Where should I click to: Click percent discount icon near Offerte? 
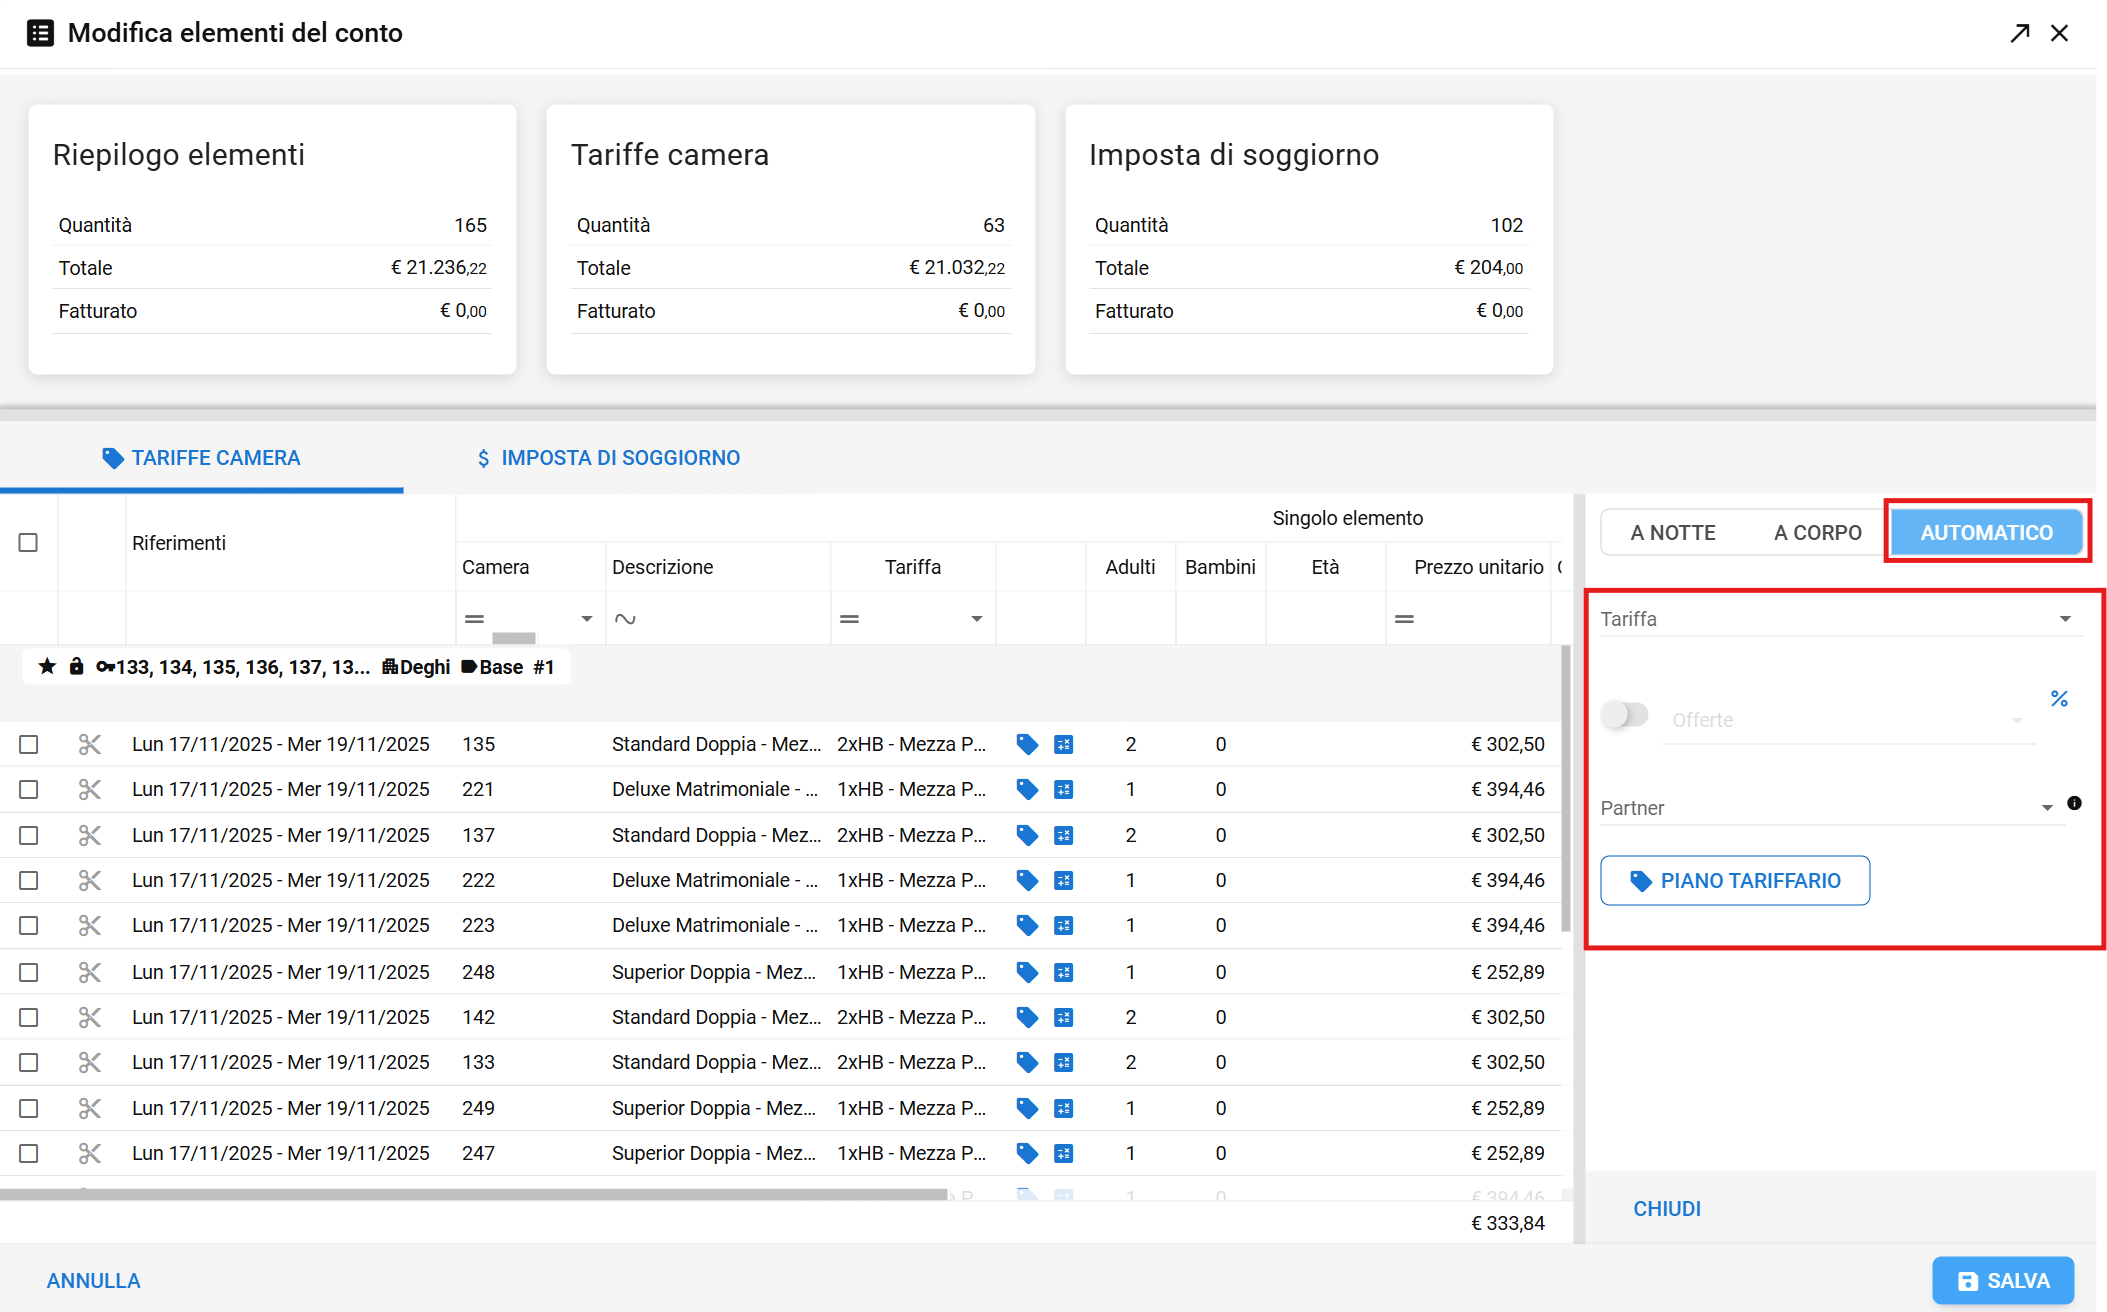tap(2059, 698)
